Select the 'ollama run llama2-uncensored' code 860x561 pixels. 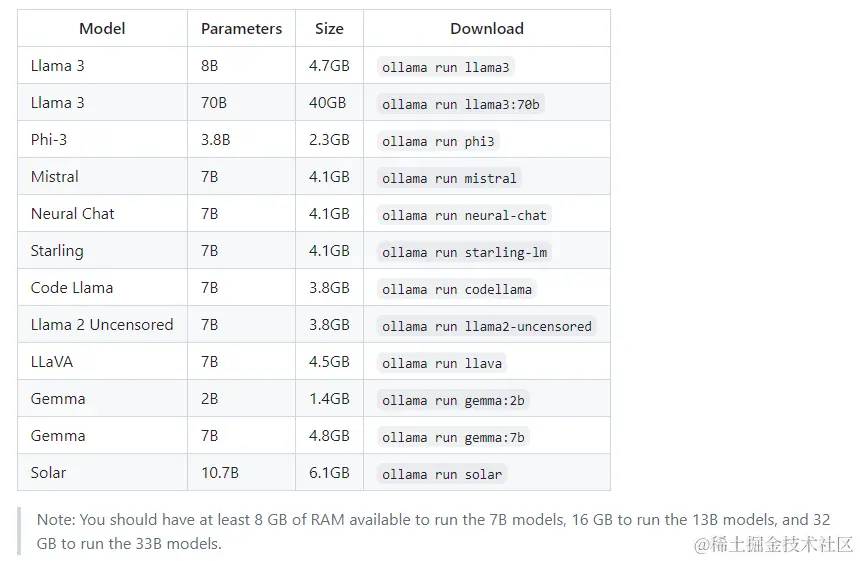tap(486, 326)
